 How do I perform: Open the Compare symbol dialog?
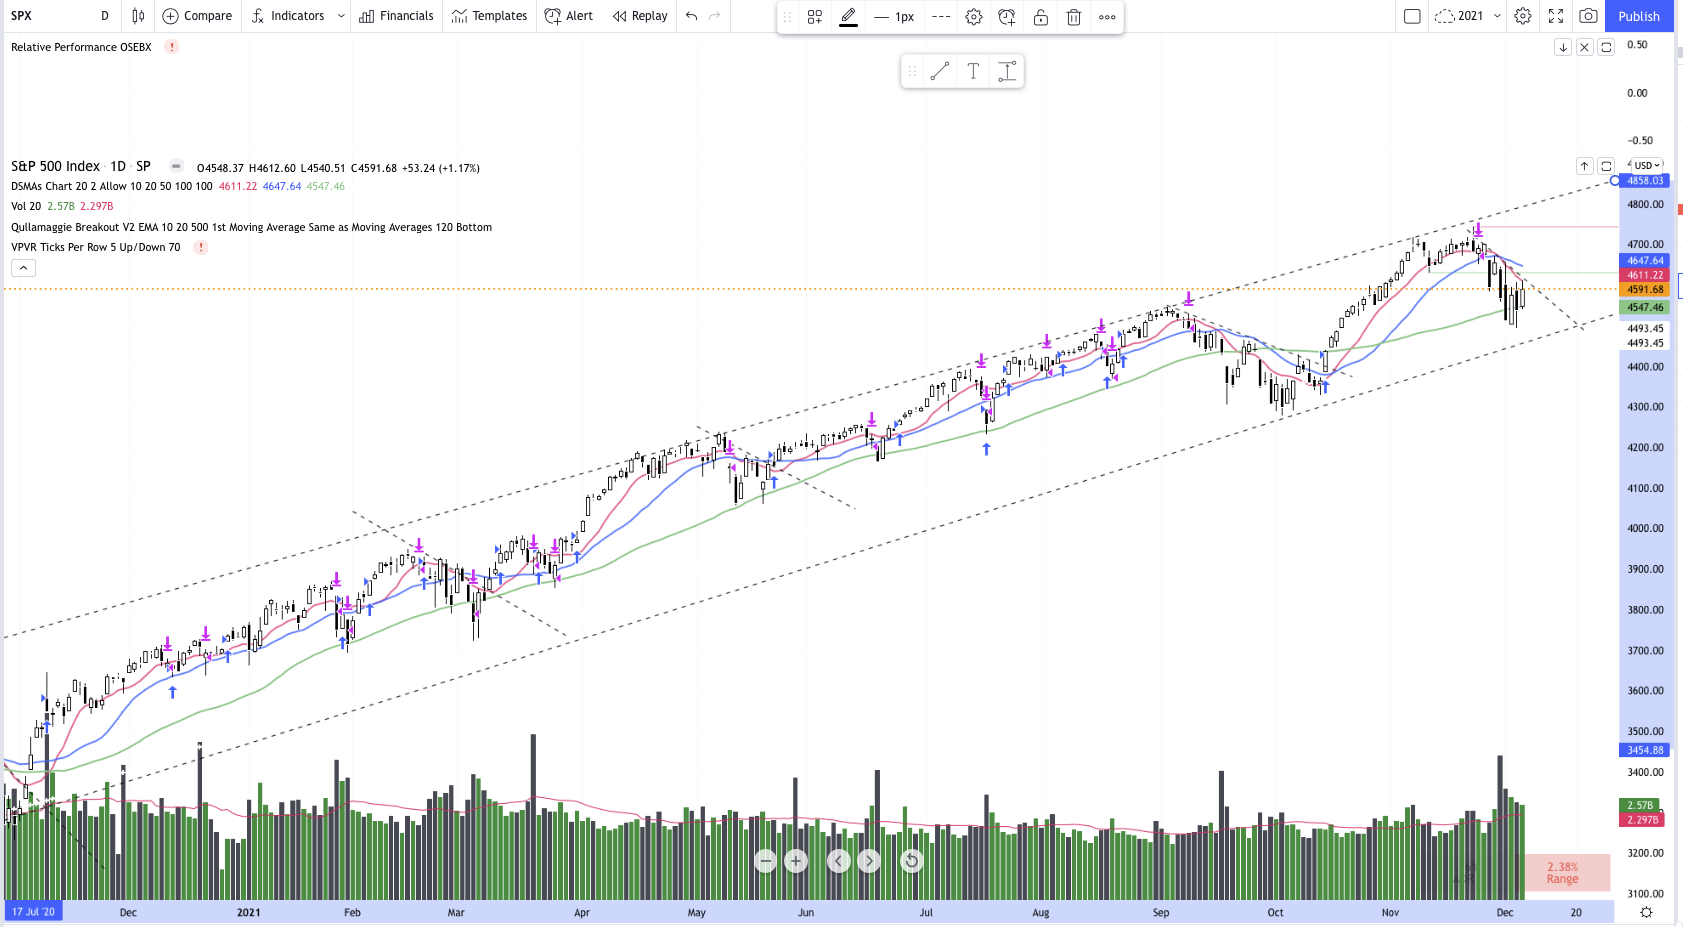pos(197,16)
